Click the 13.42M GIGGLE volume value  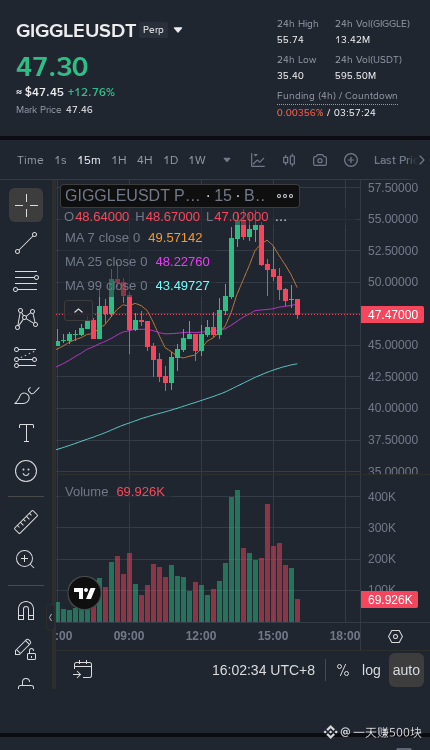[x=353, y=40]
